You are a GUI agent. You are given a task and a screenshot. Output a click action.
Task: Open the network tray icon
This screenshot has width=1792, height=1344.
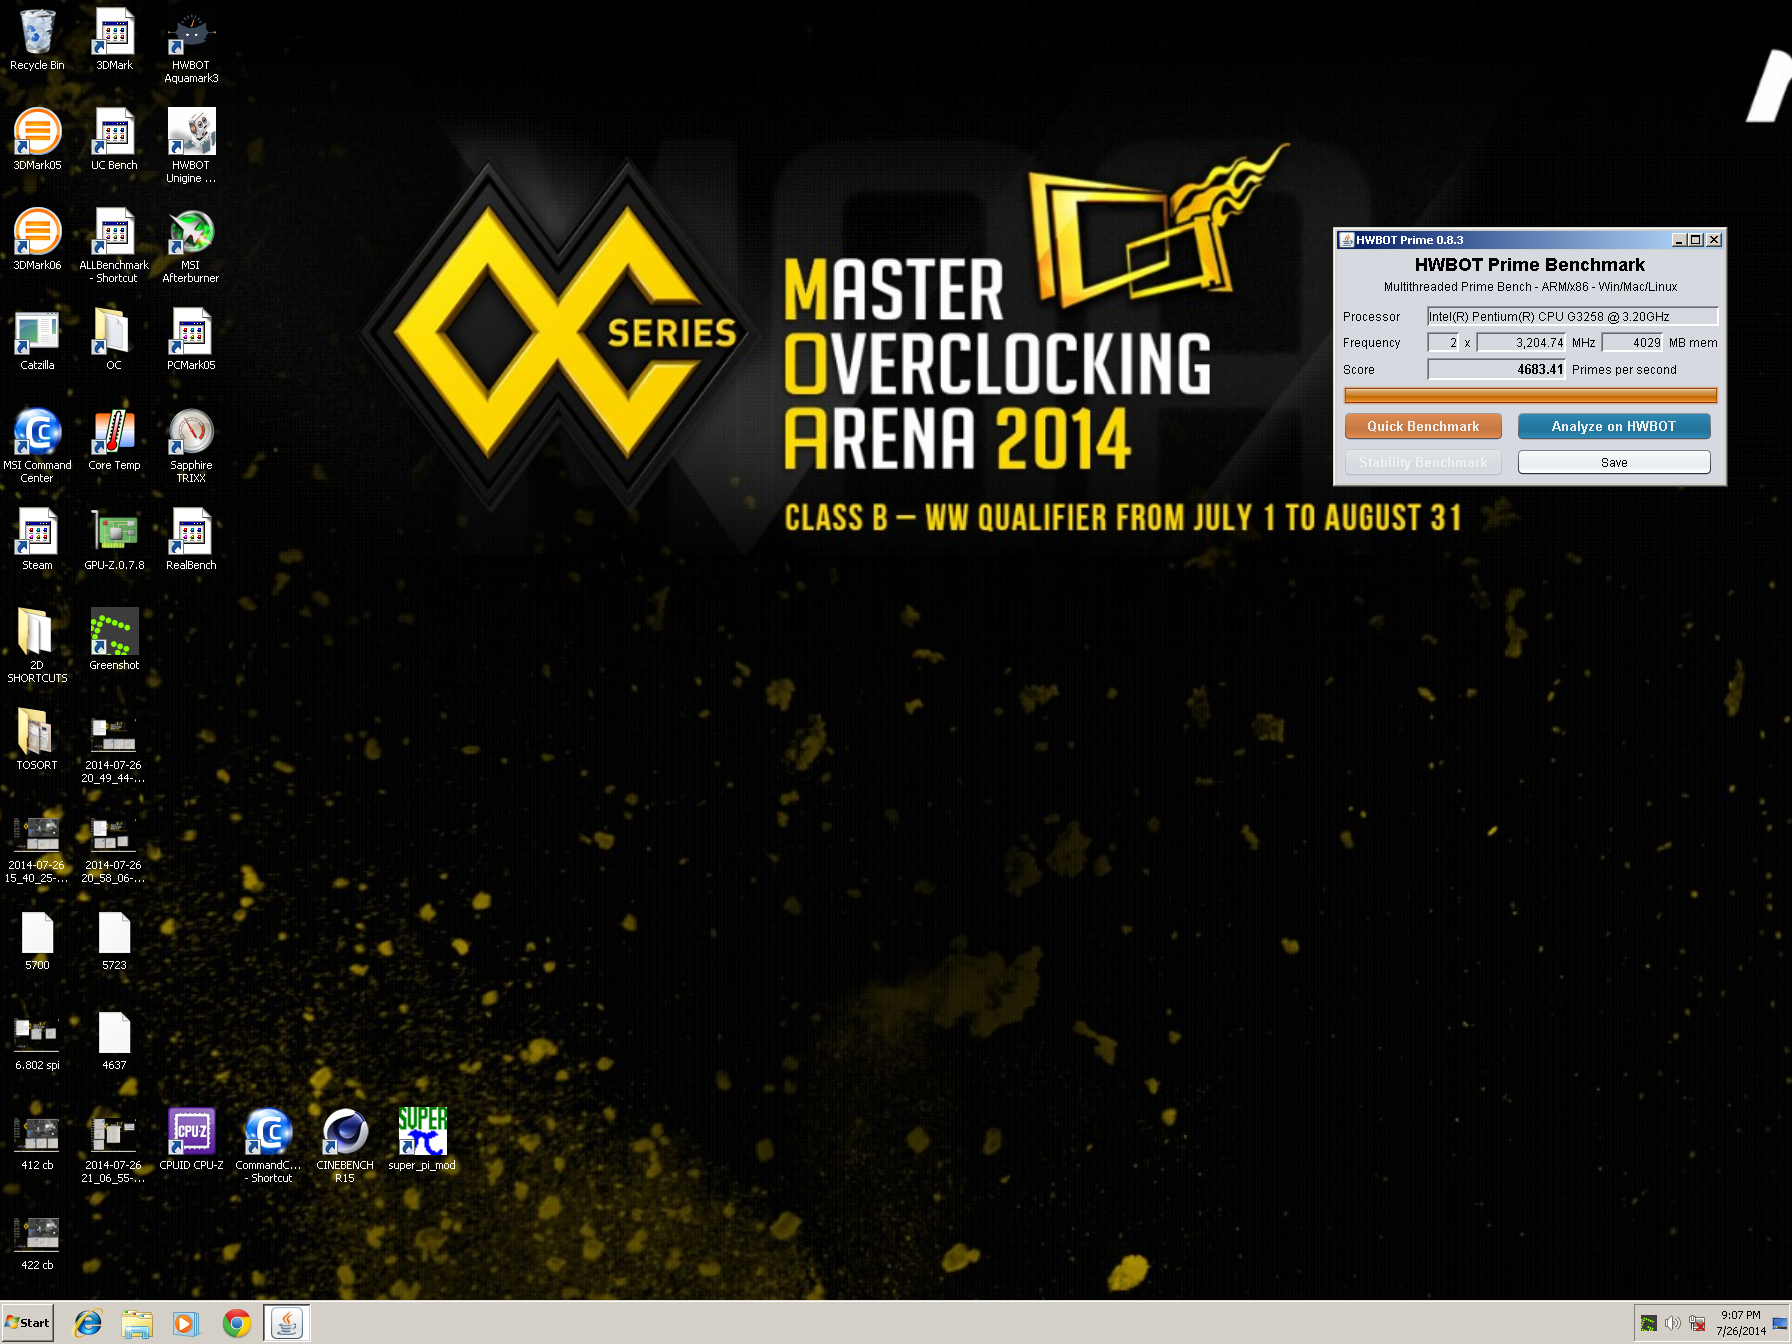[1697, 1323]
